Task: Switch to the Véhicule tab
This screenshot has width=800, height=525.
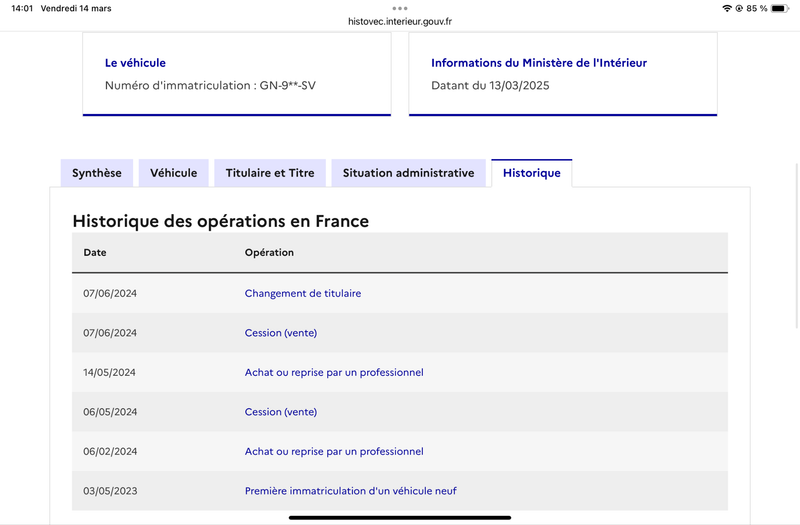Action: pyautogui.click(x=173, y=173)
